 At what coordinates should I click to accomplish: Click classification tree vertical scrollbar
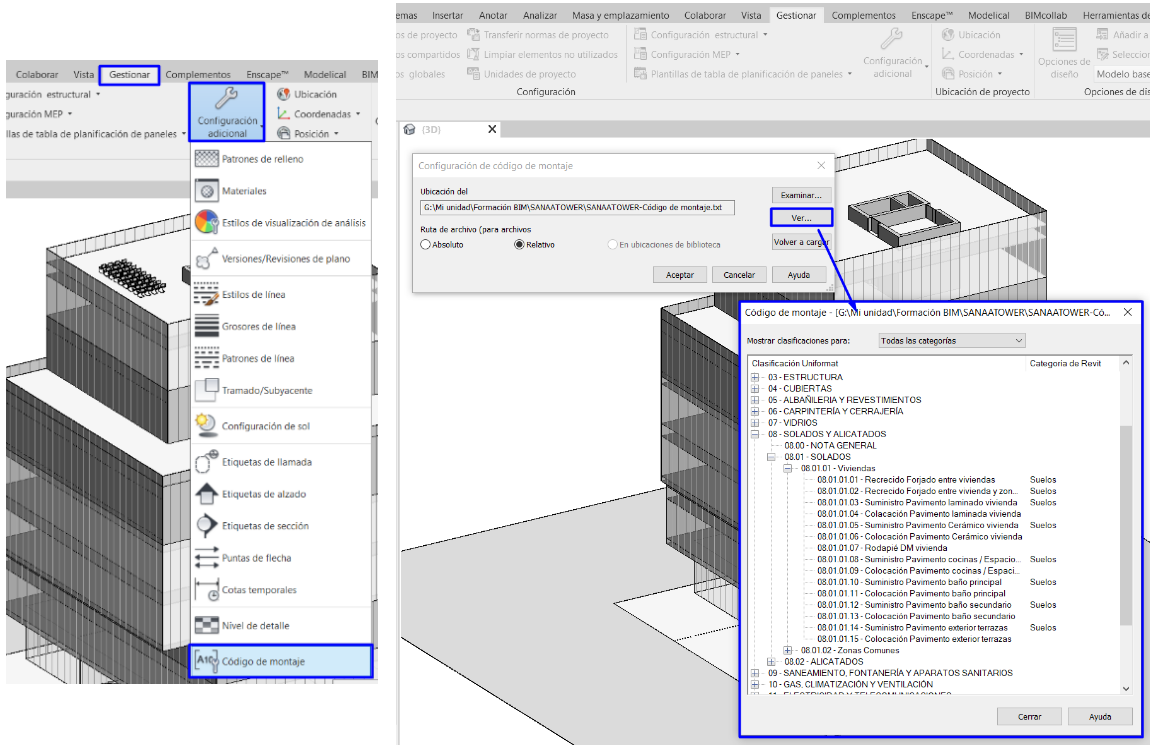(x=1126, y=525)
